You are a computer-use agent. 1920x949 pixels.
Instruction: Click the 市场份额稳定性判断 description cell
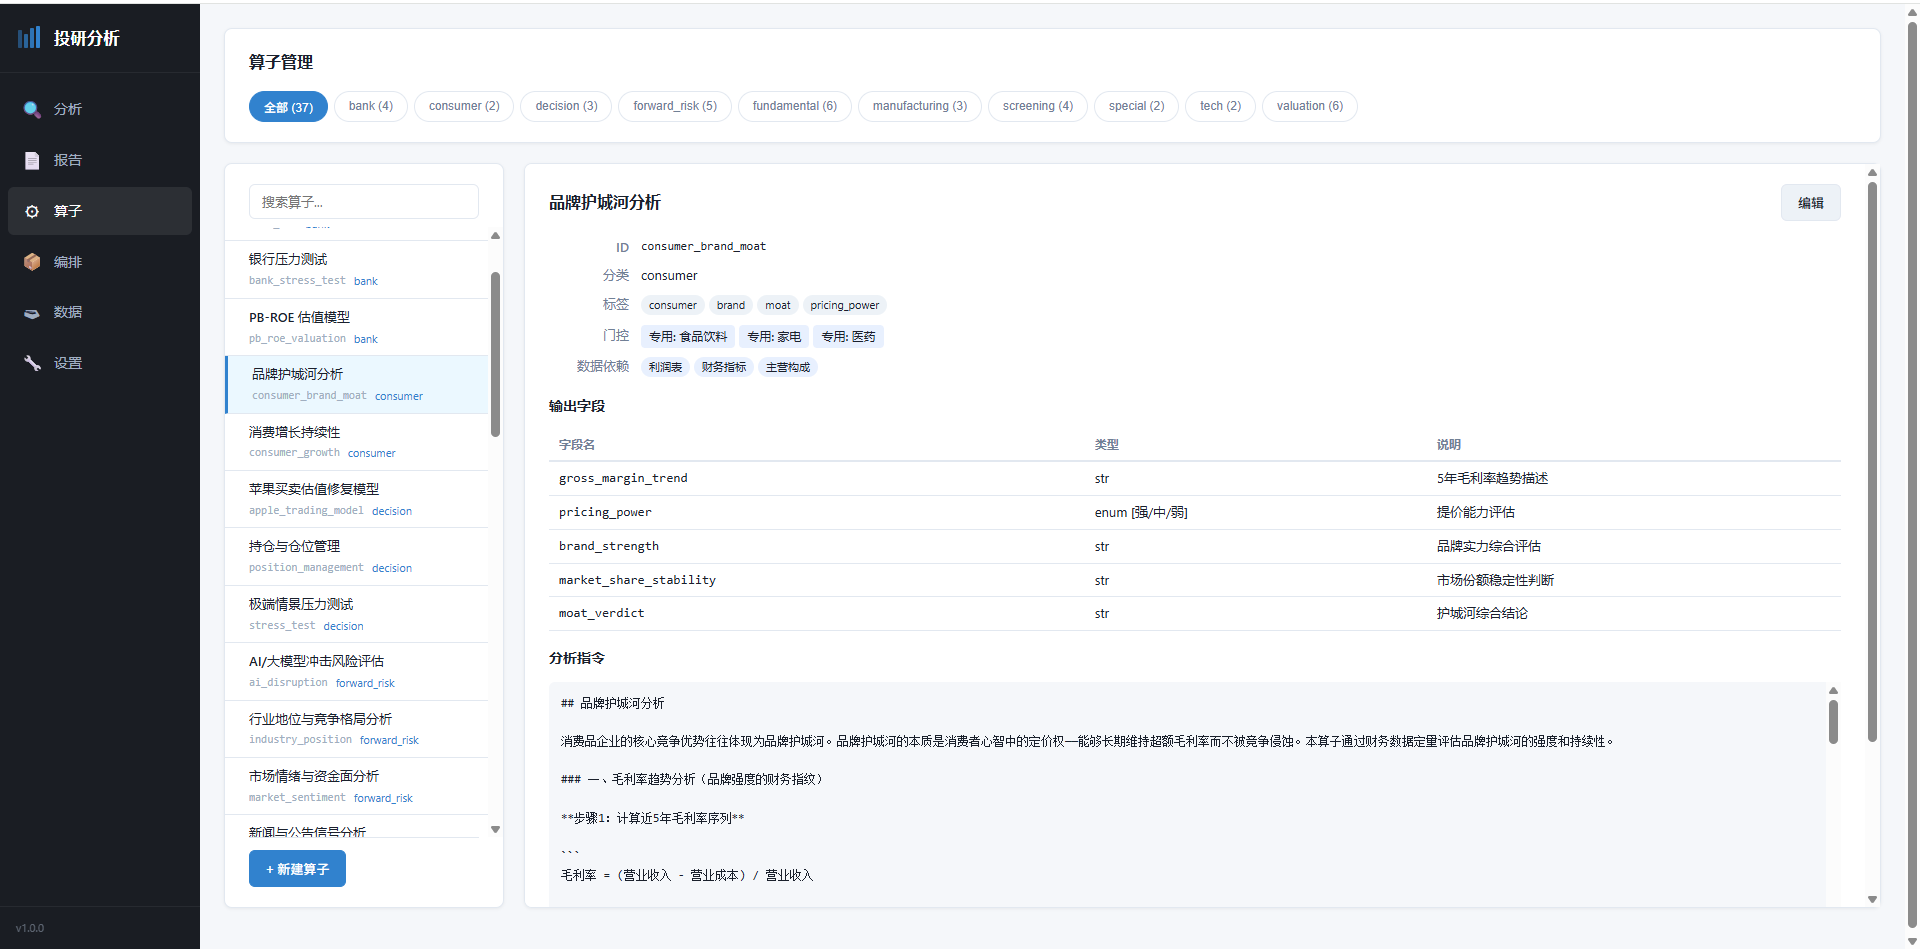[1495, 581]
